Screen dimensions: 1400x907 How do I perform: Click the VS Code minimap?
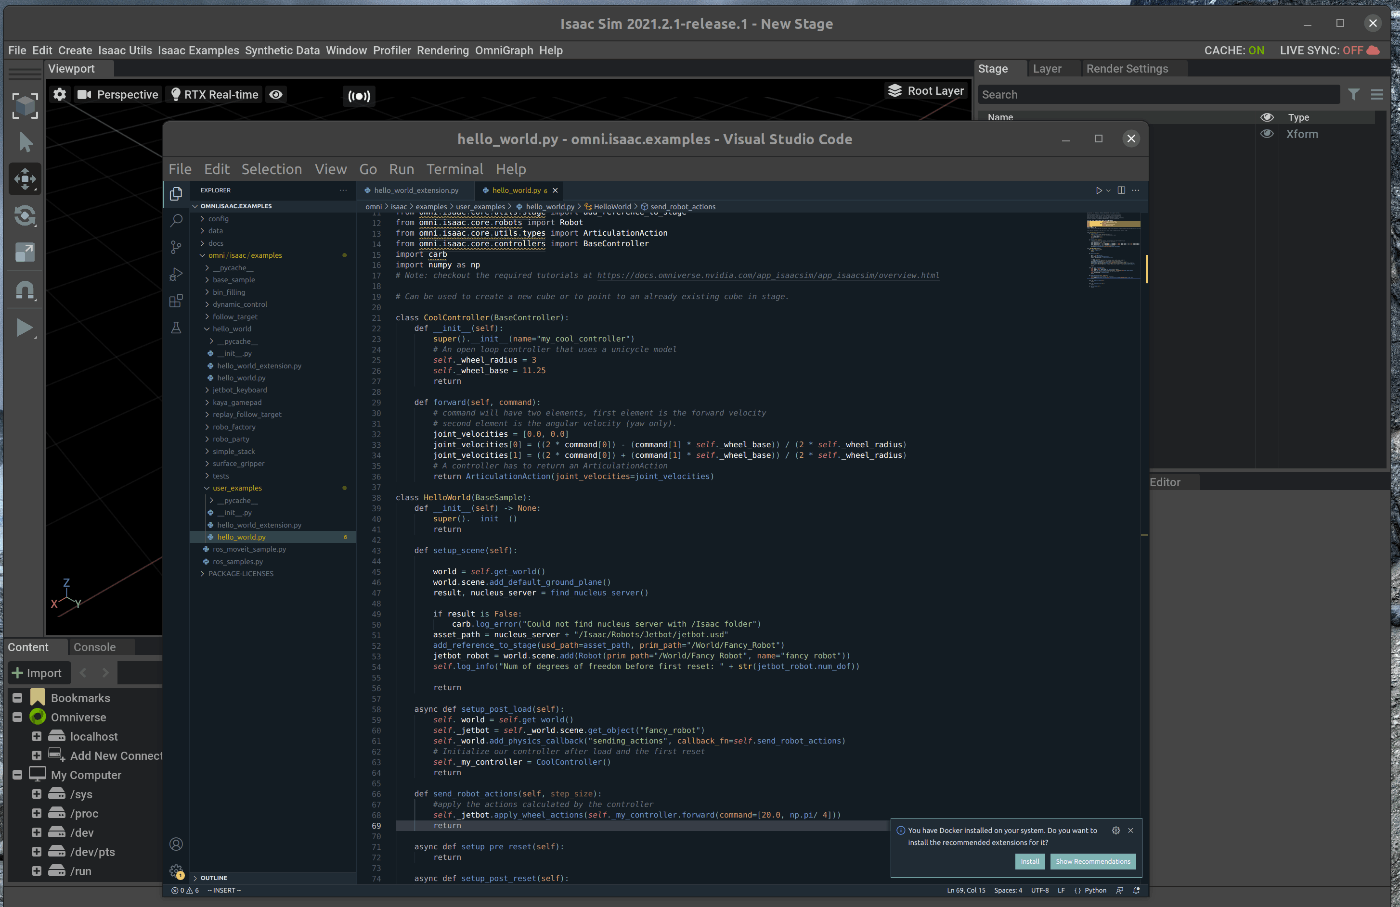click(1113, 250)
